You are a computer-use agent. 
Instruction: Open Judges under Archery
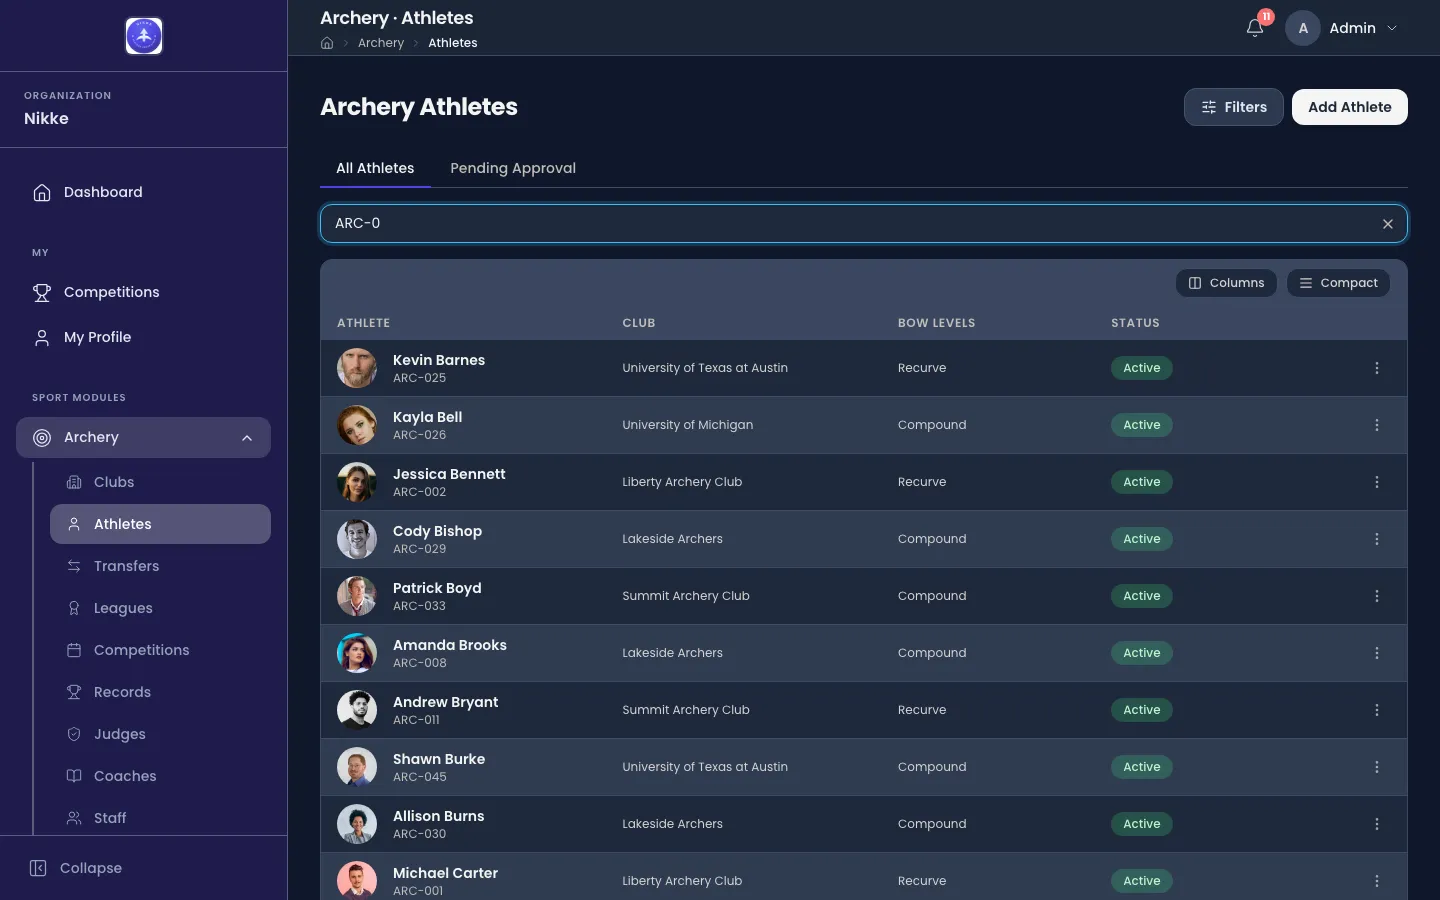click(160, 734)
